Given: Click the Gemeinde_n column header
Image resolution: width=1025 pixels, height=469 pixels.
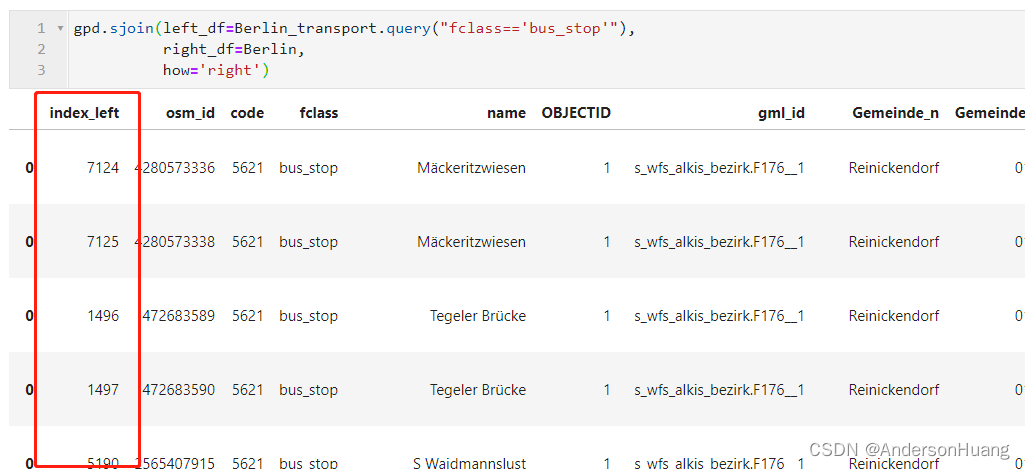Looking at the screenshot, I should (896, 113).
